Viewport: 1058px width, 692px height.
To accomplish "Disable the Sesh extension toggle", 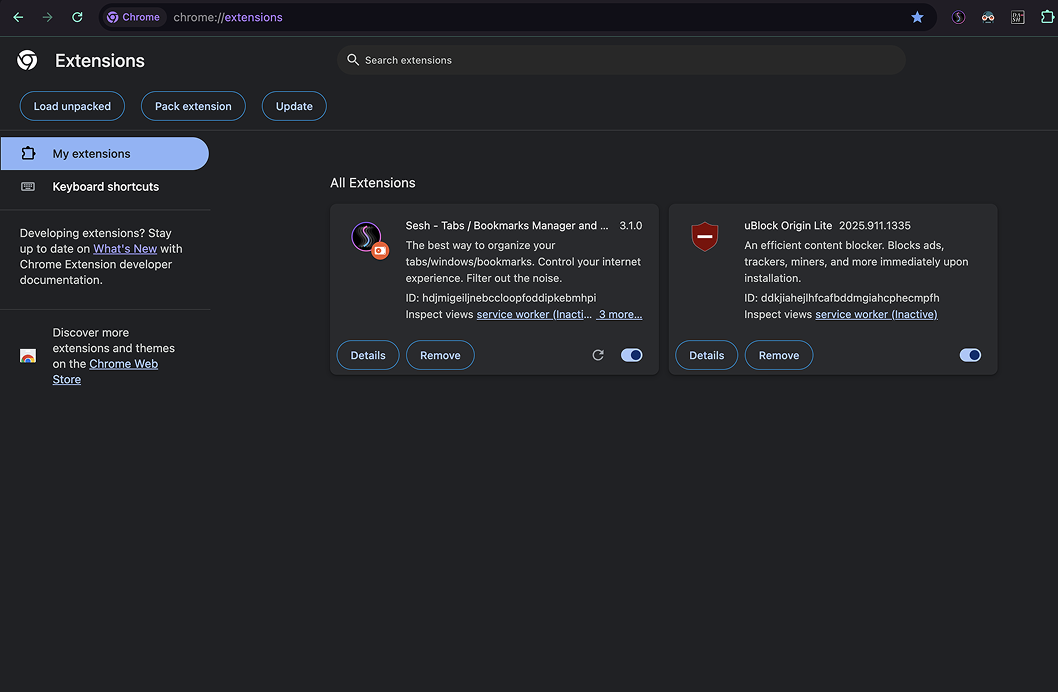I will pyautogui.click(x=632, y=355).
